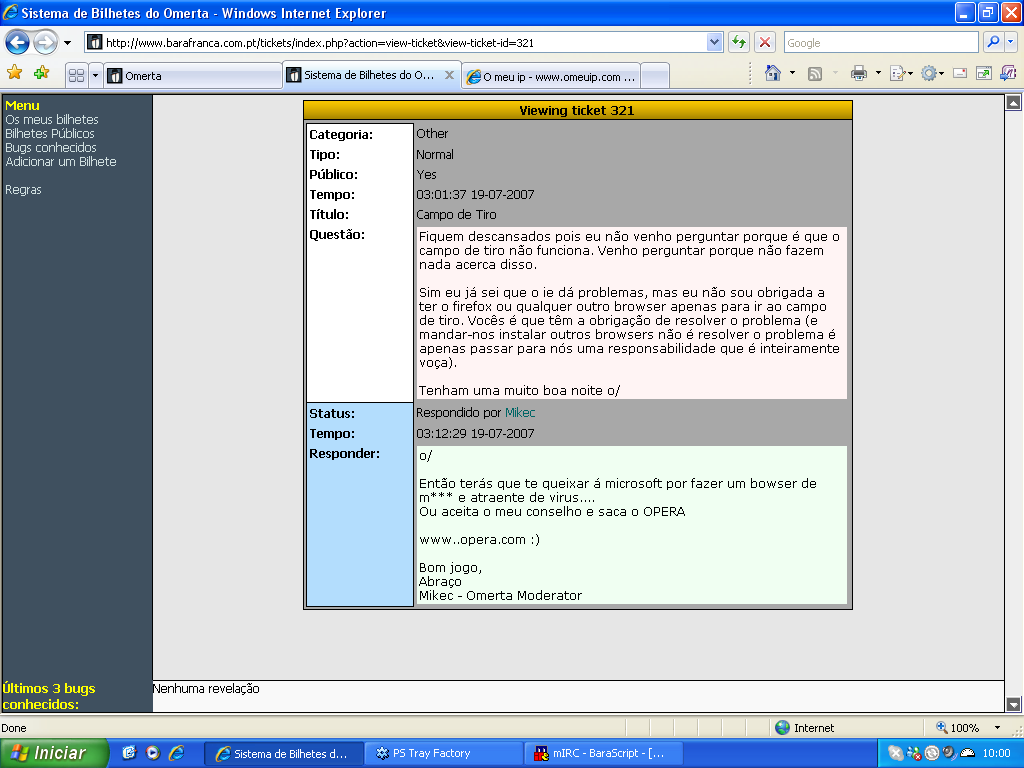Click the Print icon

click(x=858, y=73)
